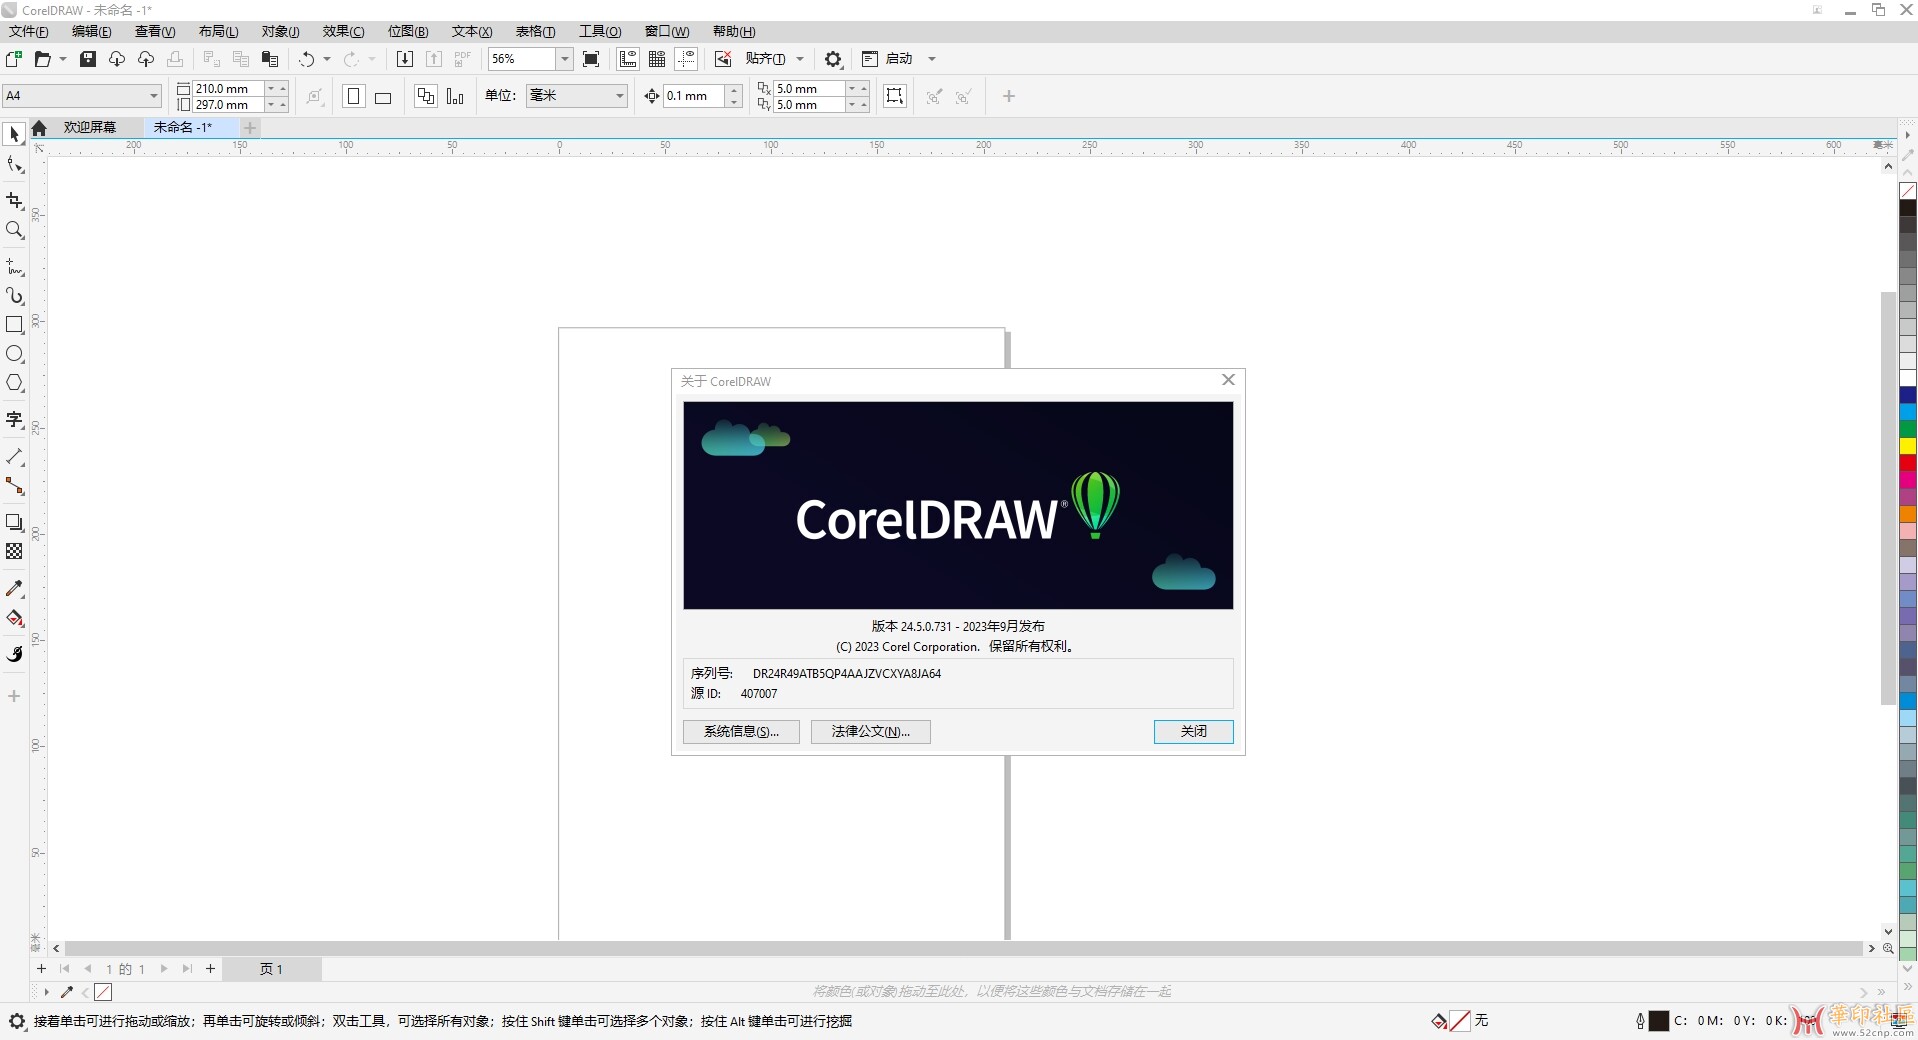The image size is (1918, 1040).
Task: Click 系统信息 button in About dialog
Action: click(x=741, y=731)
